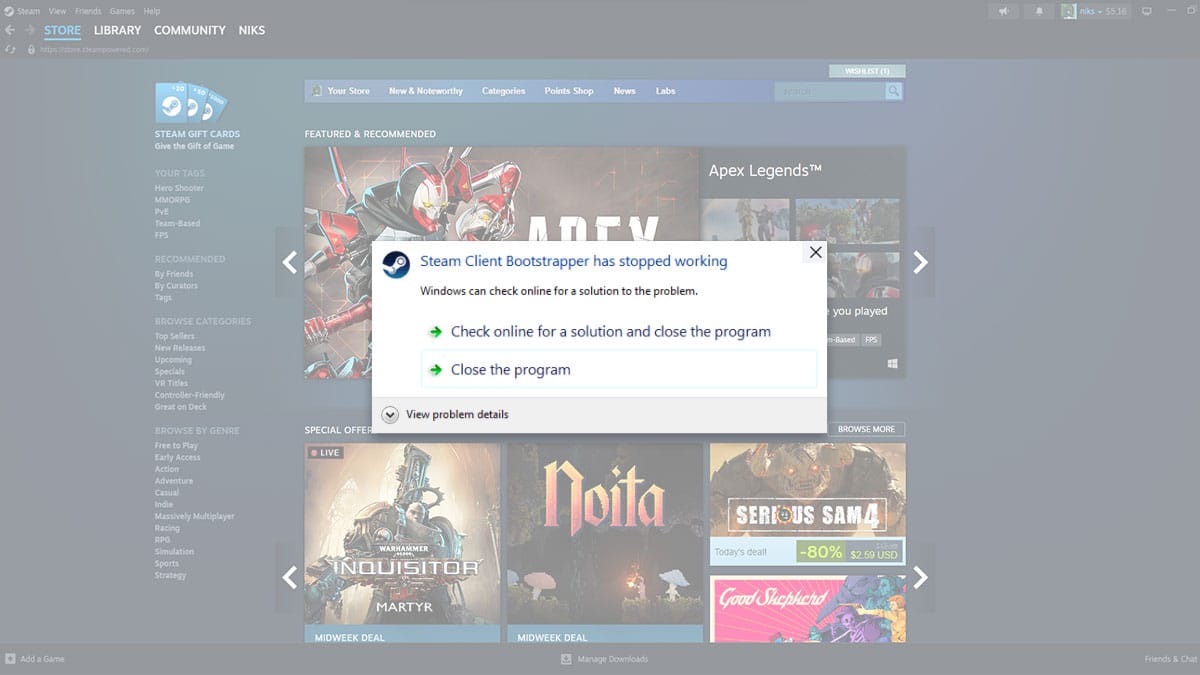The width and height of the screenshot is (1200, 675).
Task: Open the Categories store dropdown
Action: click(503, 91)
